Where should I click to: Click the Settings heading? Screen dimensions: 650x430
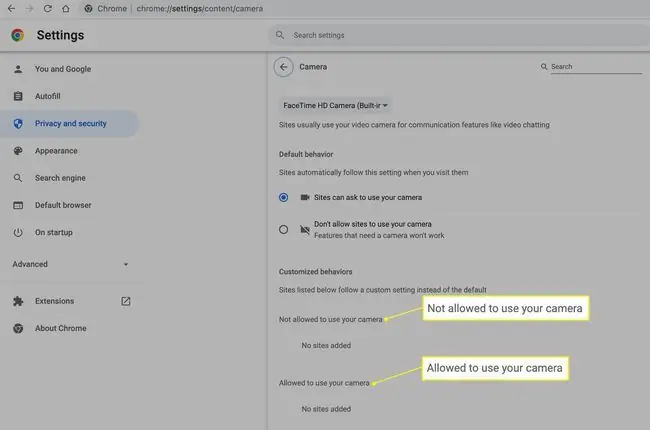[60, 35]
